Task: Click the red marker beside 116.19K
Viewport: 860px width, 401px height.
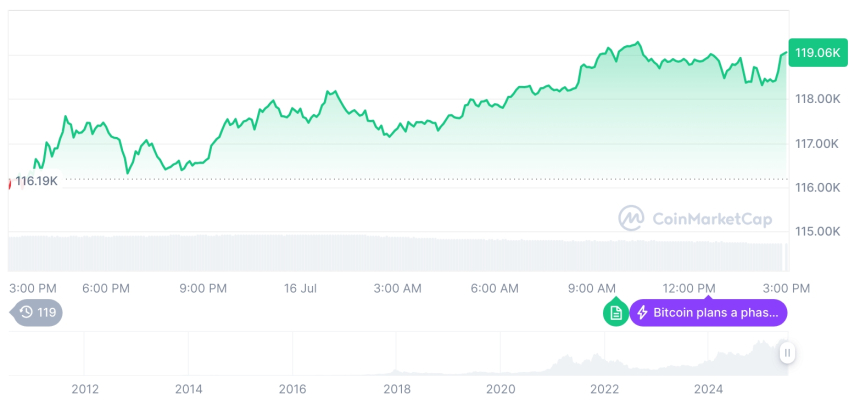Action: (10, 181)
